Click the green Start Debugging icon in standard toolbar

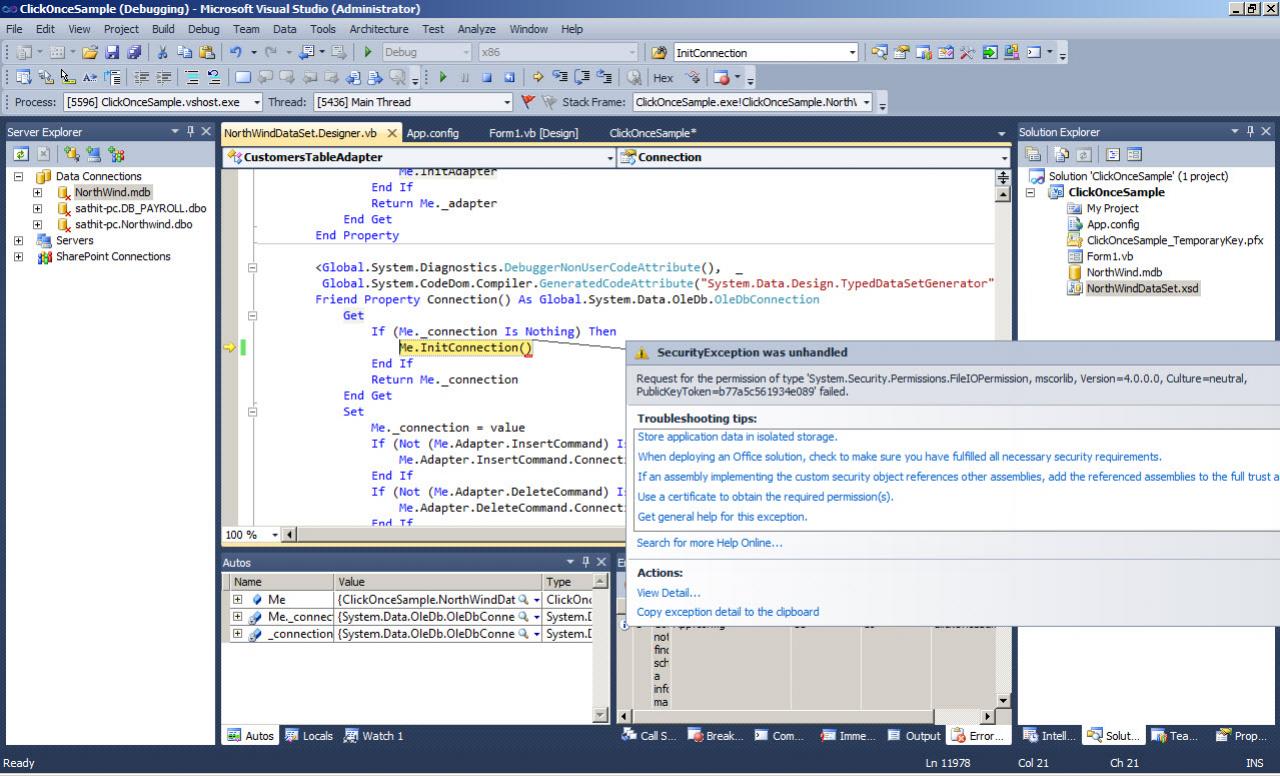click(x=368, y=53)
